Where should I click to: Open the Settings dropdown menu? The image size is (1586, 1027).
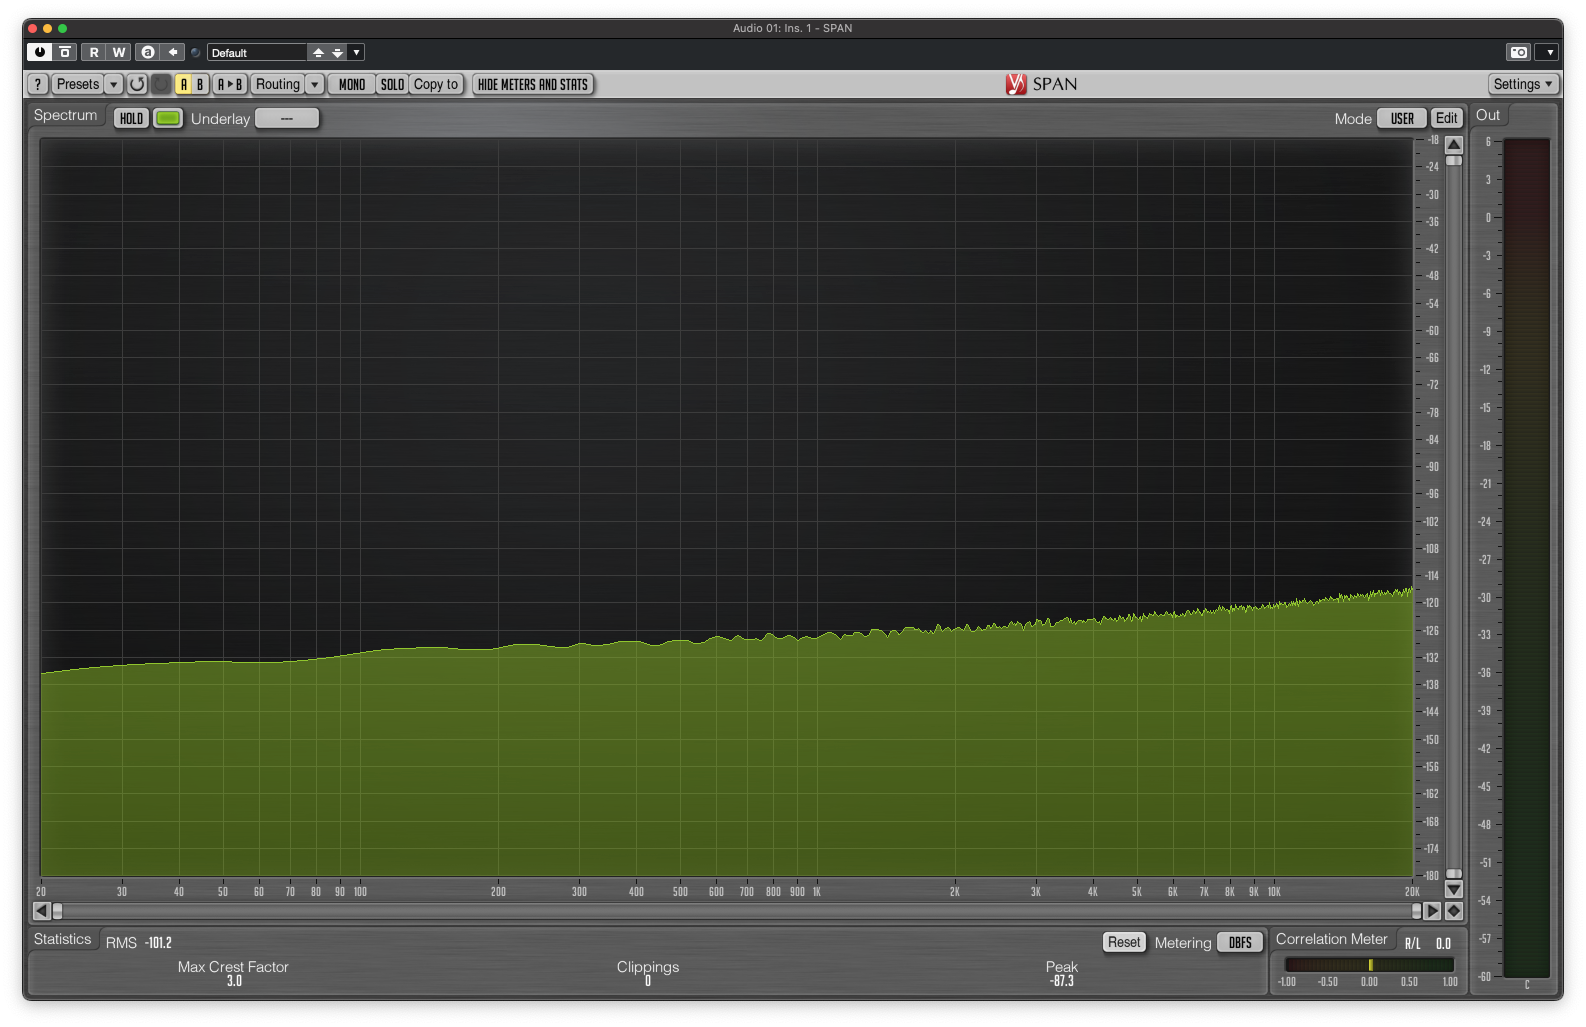pos(1523,84)
